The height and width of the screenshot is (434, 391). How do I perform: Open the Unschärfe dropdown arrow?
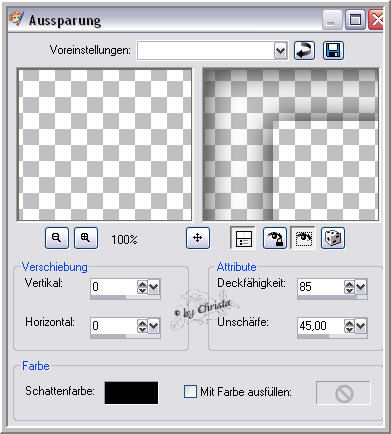[x=361, y=326]
